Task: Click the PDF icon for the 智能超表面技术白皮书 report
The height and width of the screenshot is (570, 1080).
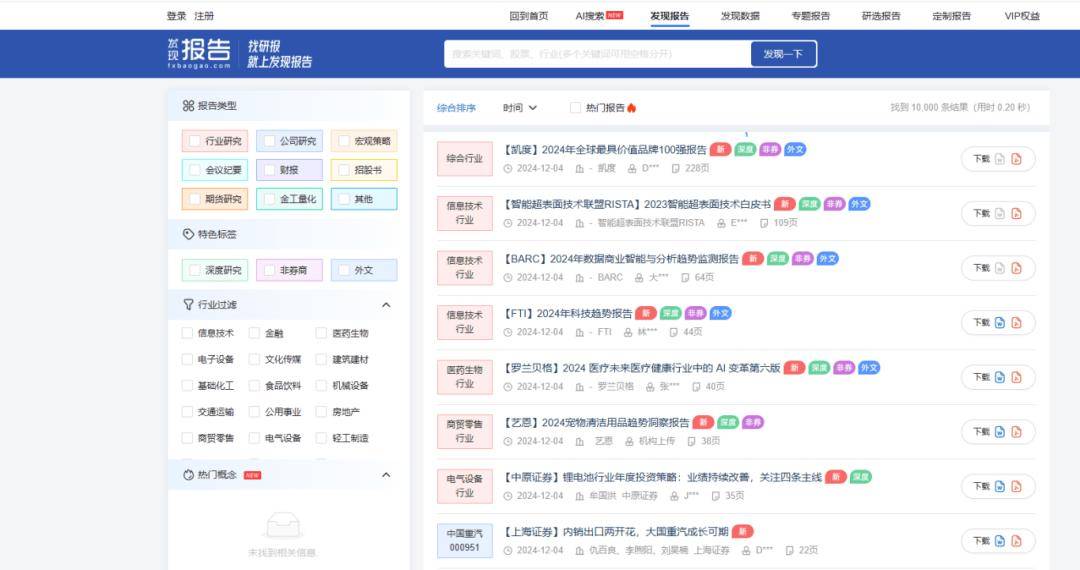Action: pyautogui.click(x=1016, y=213)
